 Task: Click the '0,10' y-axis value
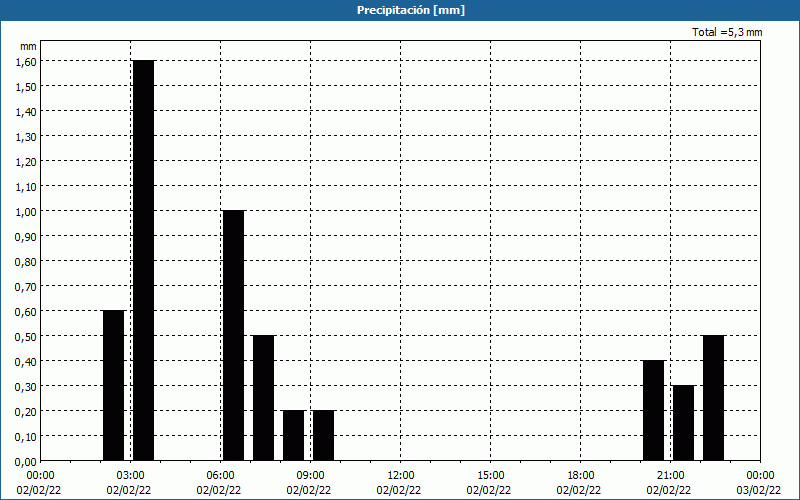(26, 436)
